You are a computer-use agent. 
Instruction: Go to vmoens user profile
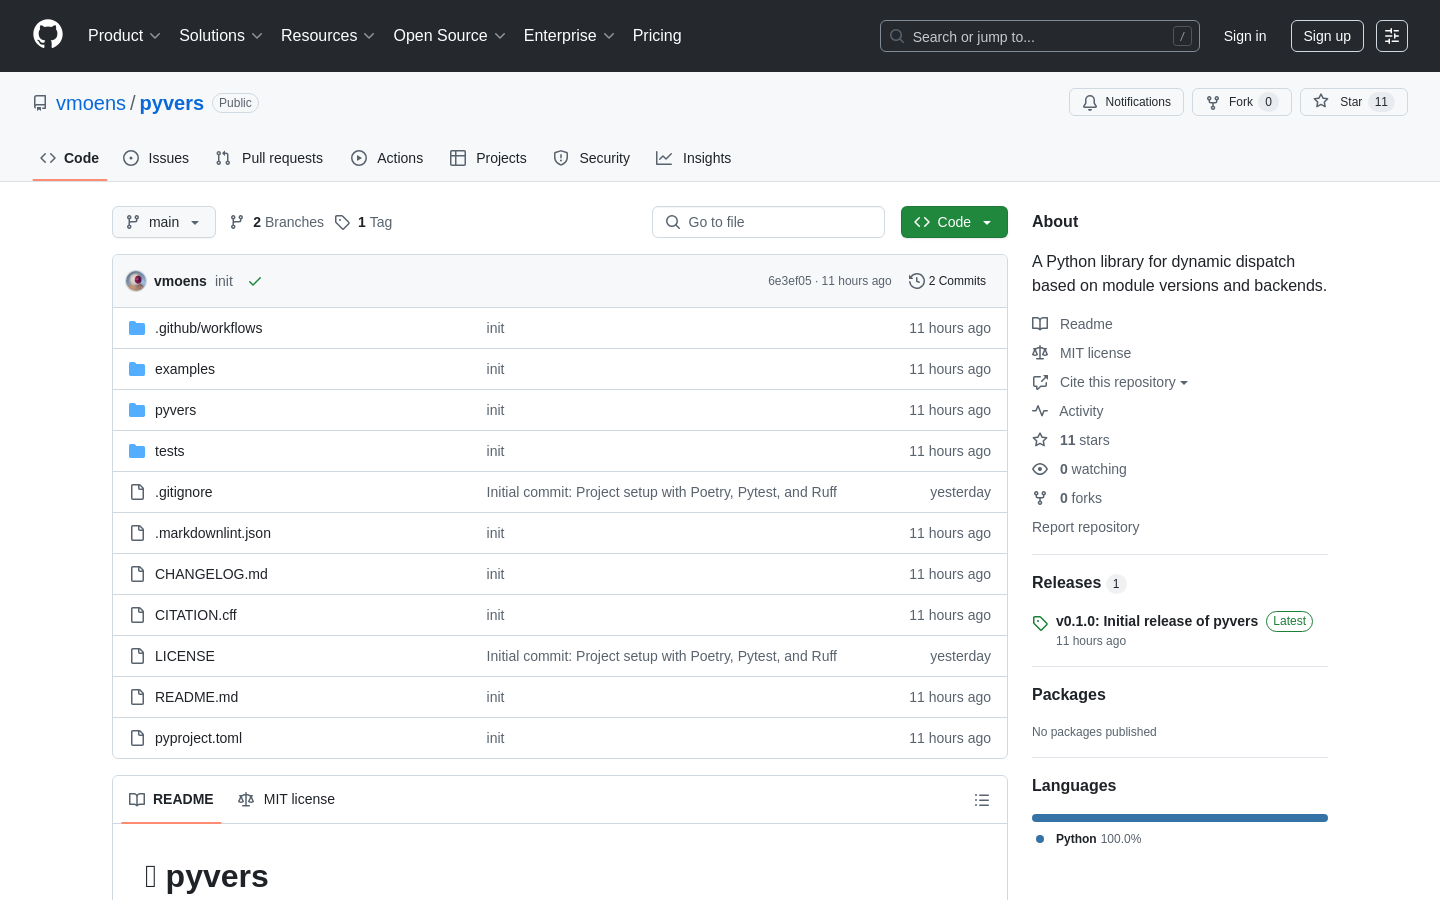(x=91, y=103)
